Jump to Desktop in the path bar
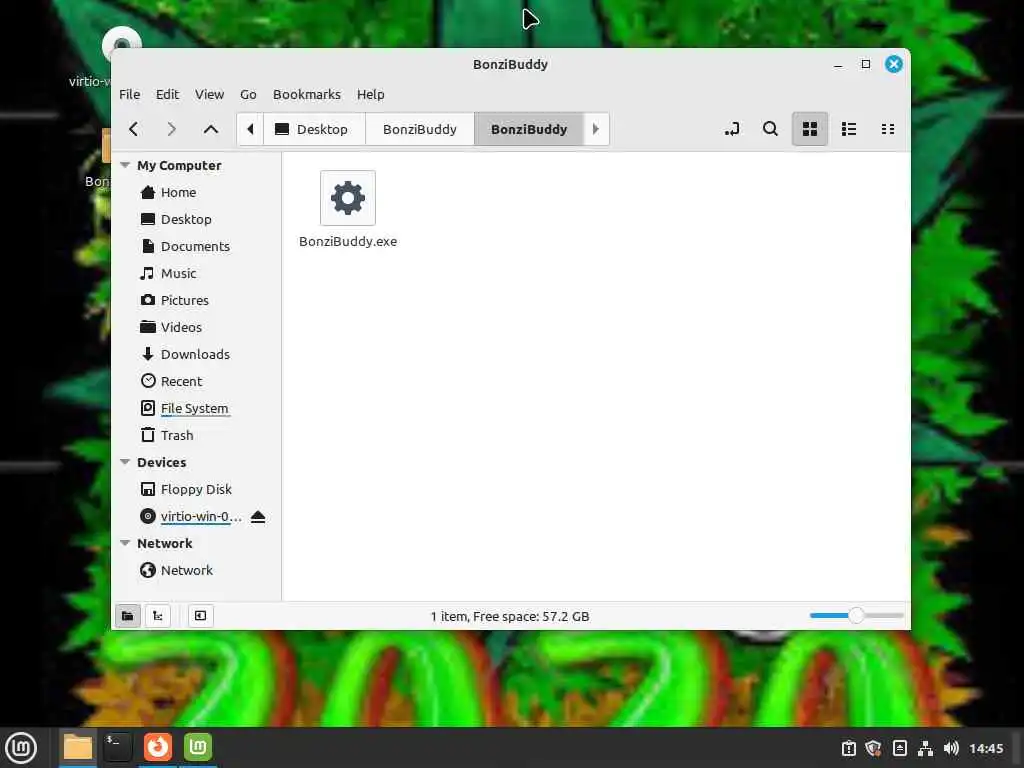Screen dimensions: 1024x768 point(314,129)
